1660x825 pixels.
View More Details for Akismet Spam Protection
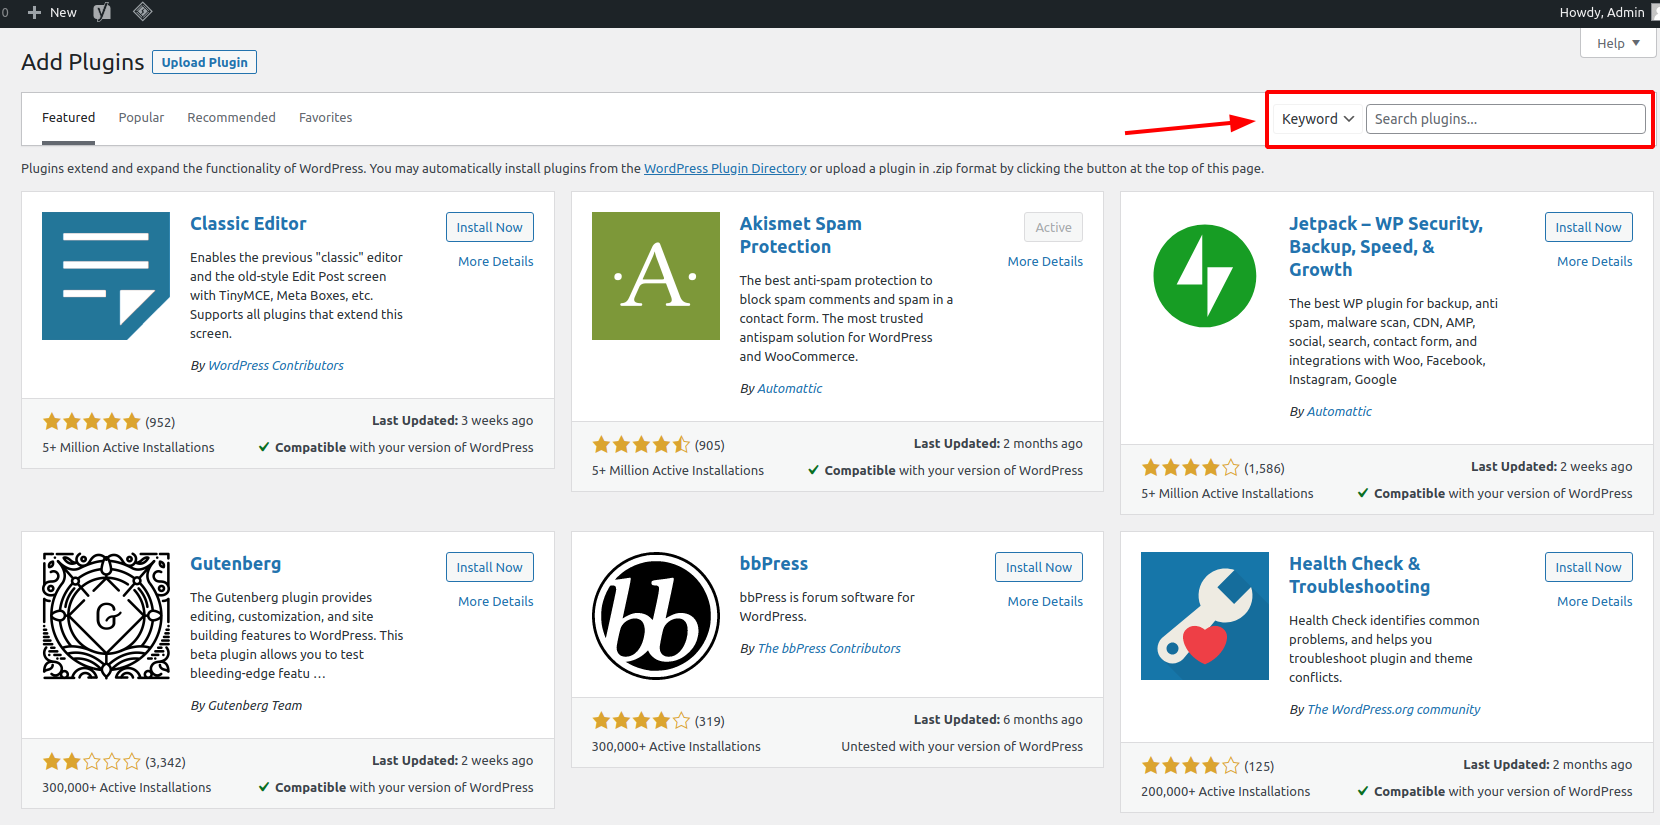[x=1045, y=261]
